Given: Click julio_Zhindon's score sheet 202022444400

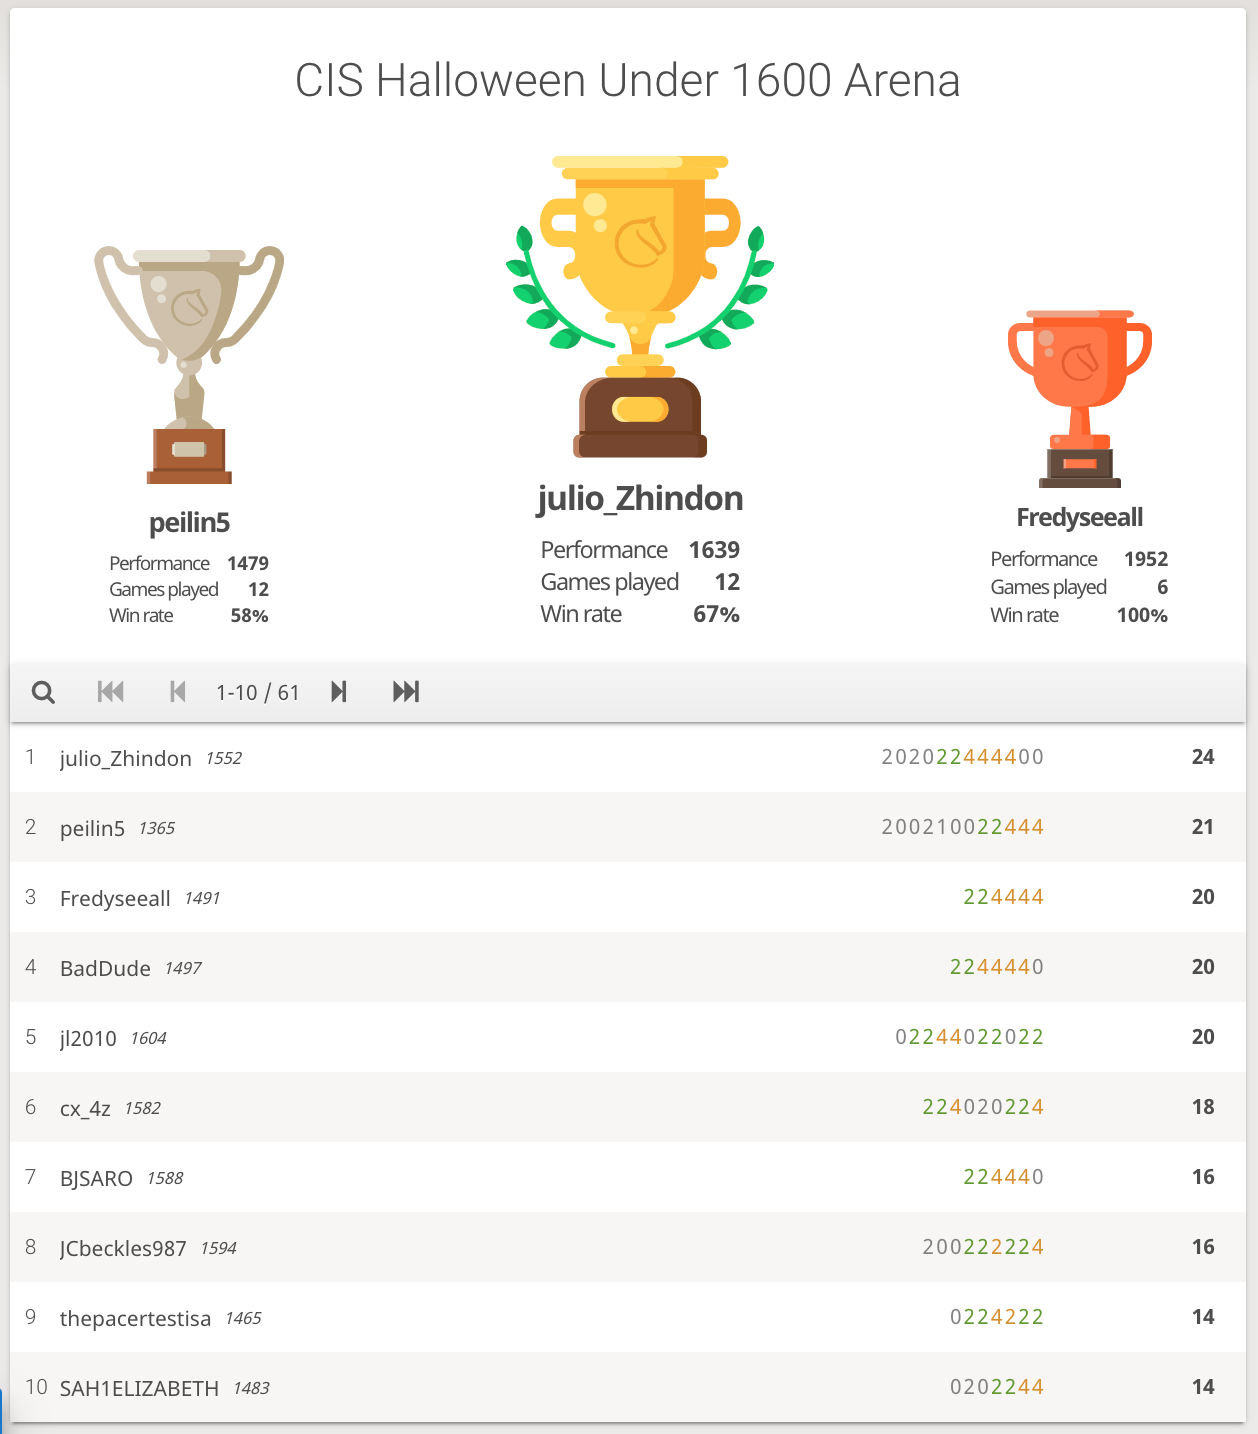Looking at the screenshot, I should pyautogui.click(x=963, y=757).
